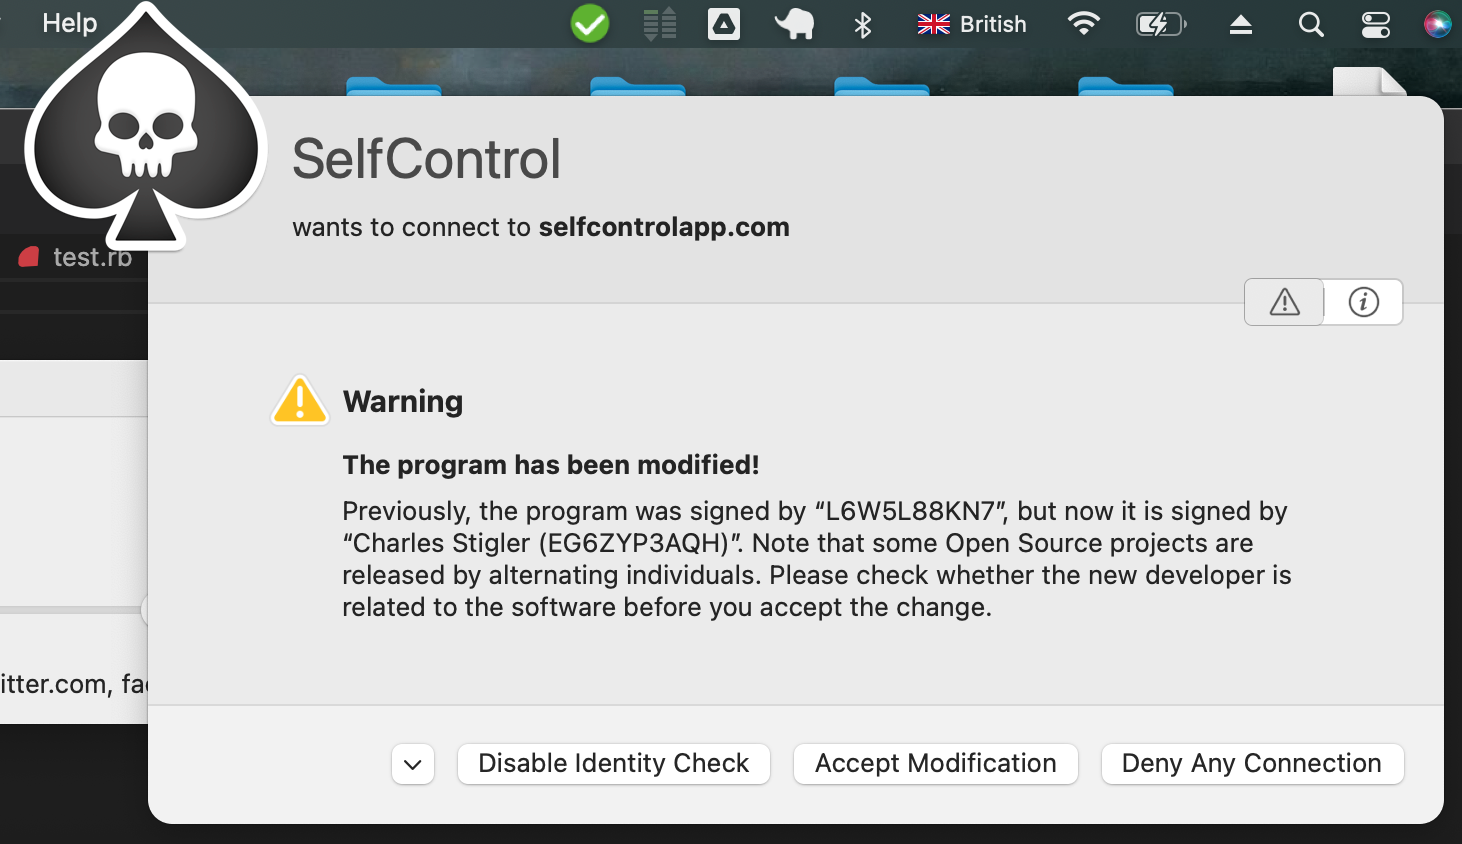Click the Bluetooth menu bar icon
Image resolution: width=1462 pixels, height=844 pixels.
pyautogui.click(x=862, y=23)
